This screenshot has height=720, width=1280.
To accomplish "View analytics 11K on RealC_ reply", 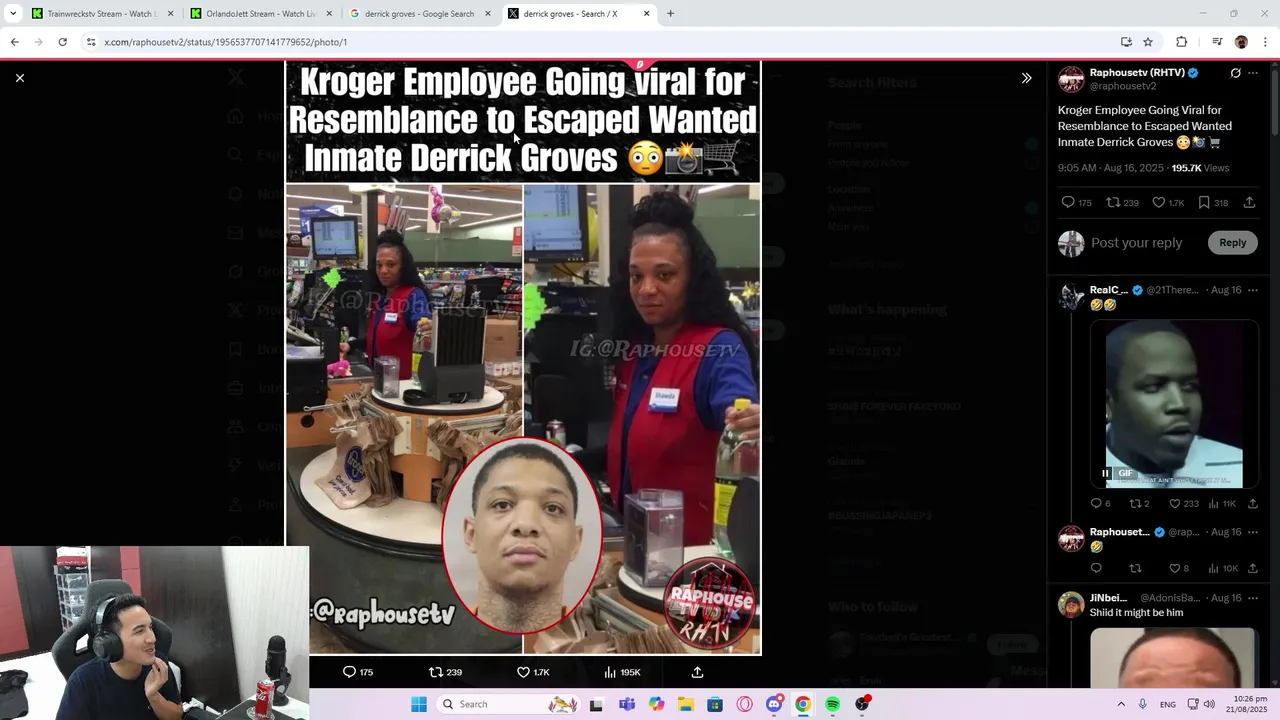I will 1222,504.
